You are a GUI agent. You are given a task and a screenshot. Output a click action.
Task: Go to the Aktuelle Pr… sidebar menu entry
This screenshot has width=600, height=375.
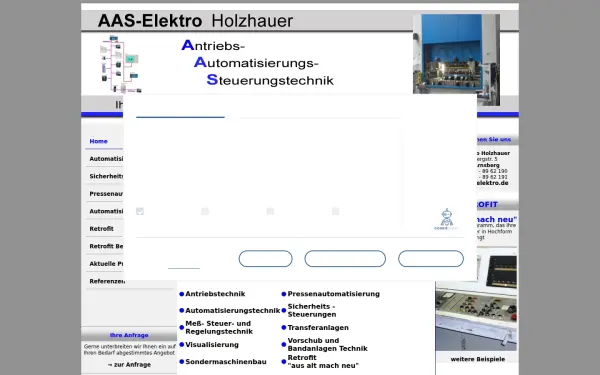pyautogui.click(x=106, y=264)
